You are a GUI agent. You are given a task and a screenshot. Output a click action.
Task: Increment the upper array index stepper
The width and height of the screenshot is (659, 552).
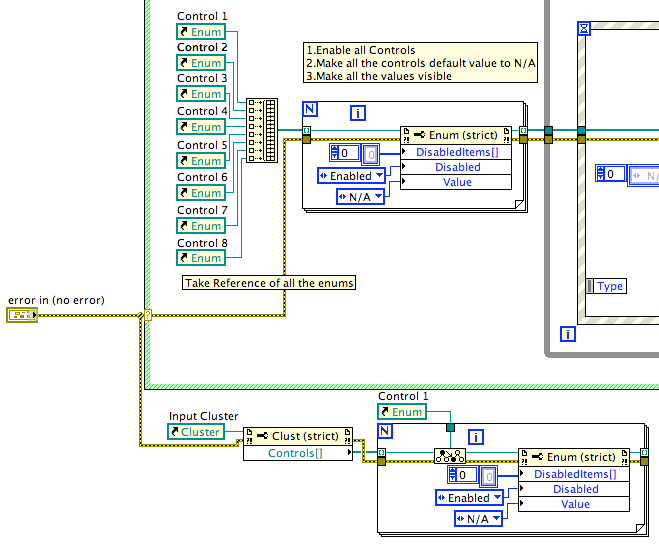335,149
